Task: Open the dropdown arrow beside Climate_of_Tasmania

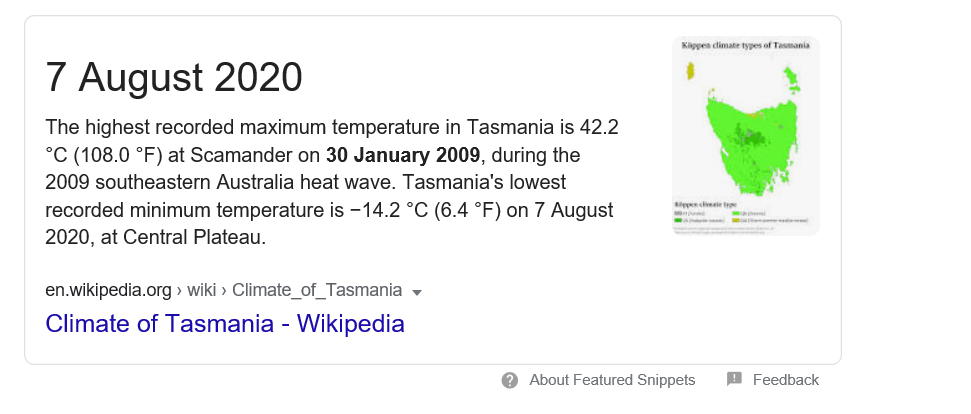Action: [x=417, y=292]
